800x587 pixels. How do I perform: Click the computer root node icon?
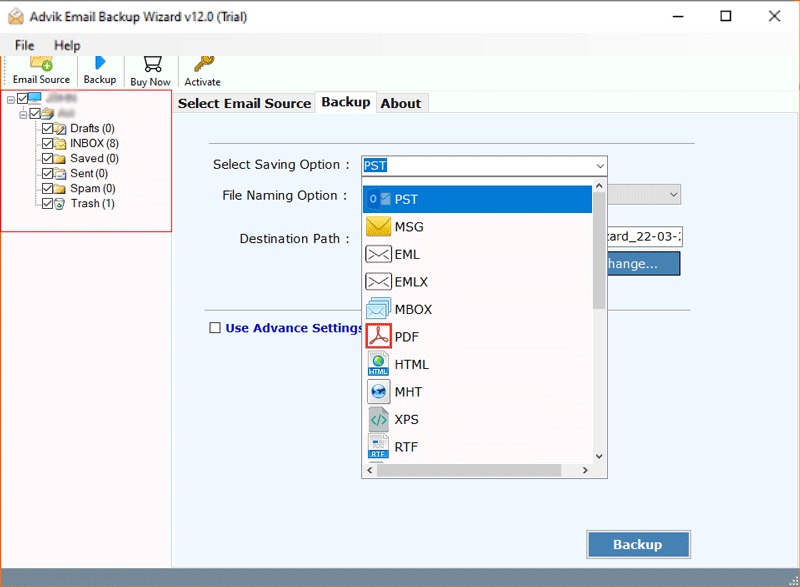click(35, 97)
